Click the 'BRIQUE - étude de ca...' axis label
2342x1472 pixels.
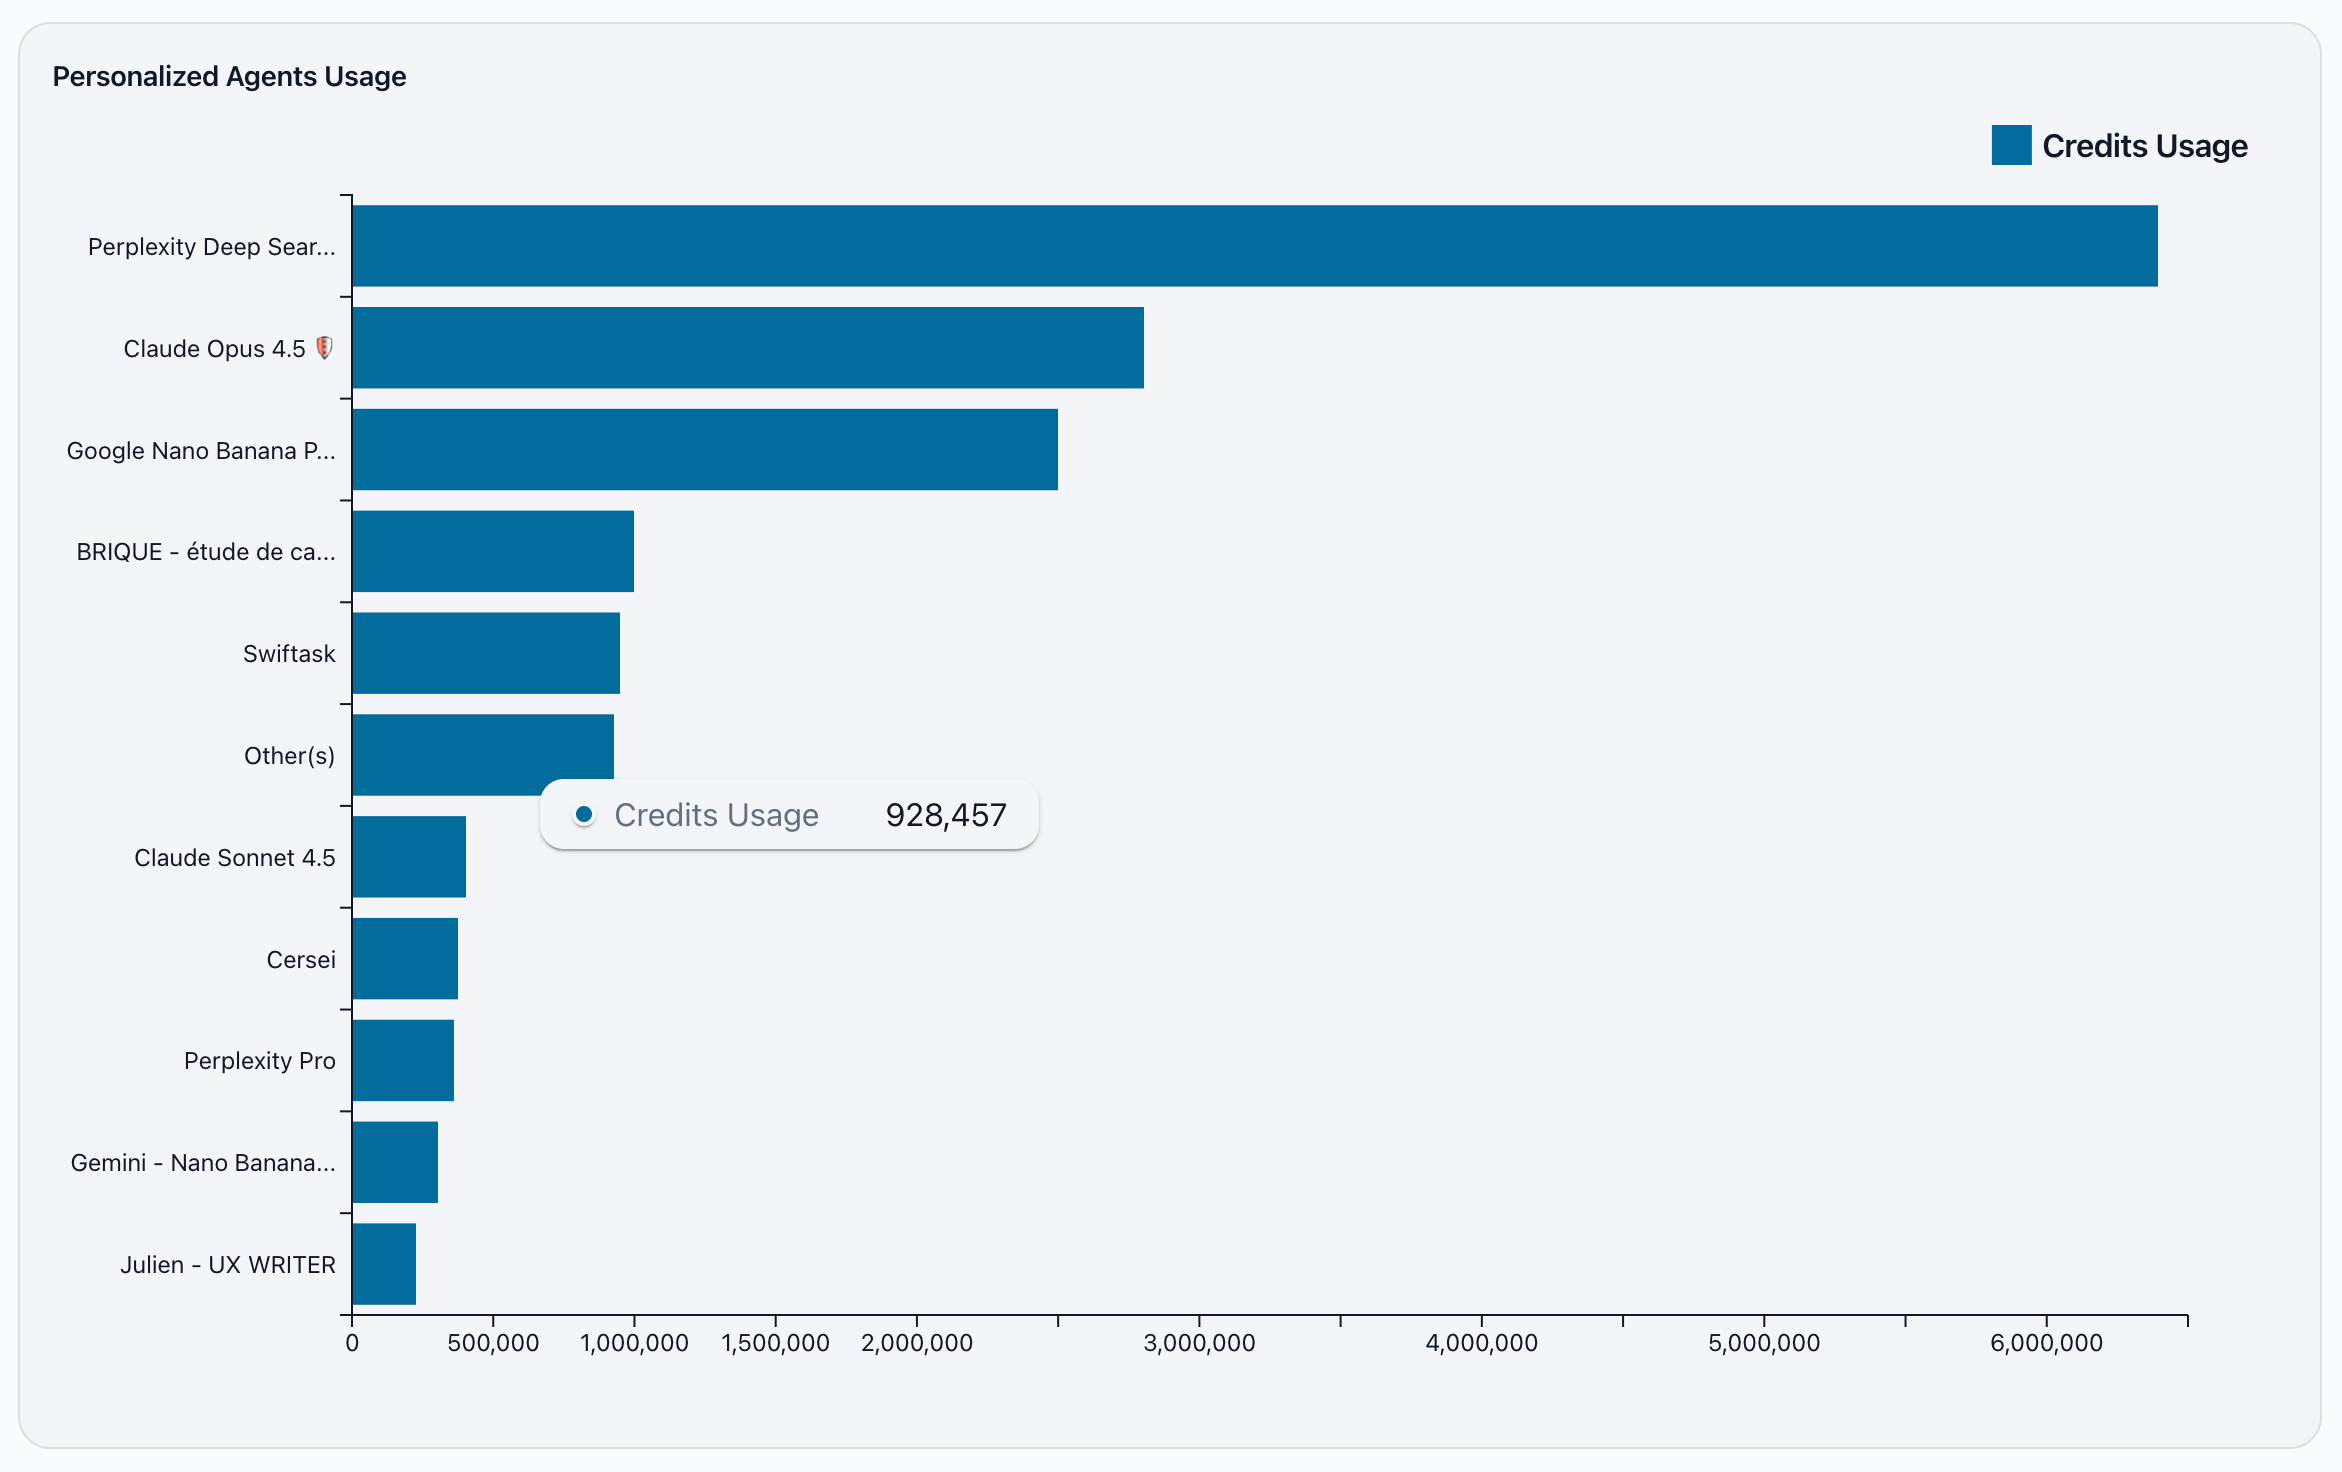point(206,552)
